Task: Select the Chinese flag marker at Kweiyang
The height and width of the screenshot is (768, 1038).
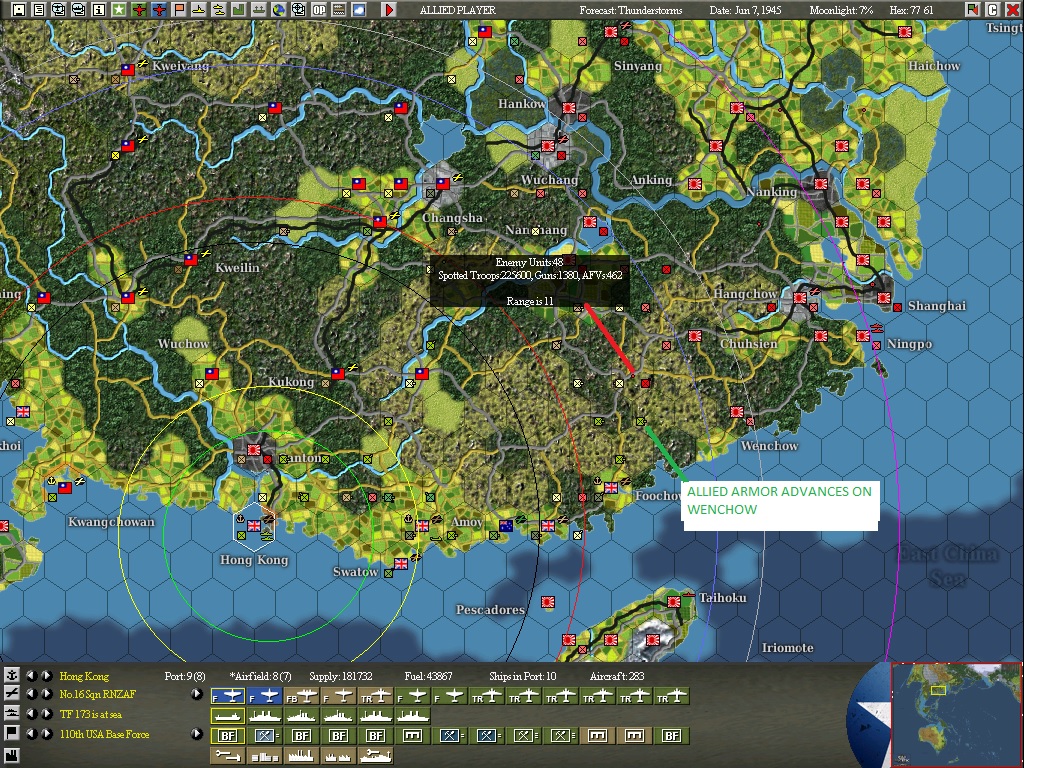Action: [128, 70]
